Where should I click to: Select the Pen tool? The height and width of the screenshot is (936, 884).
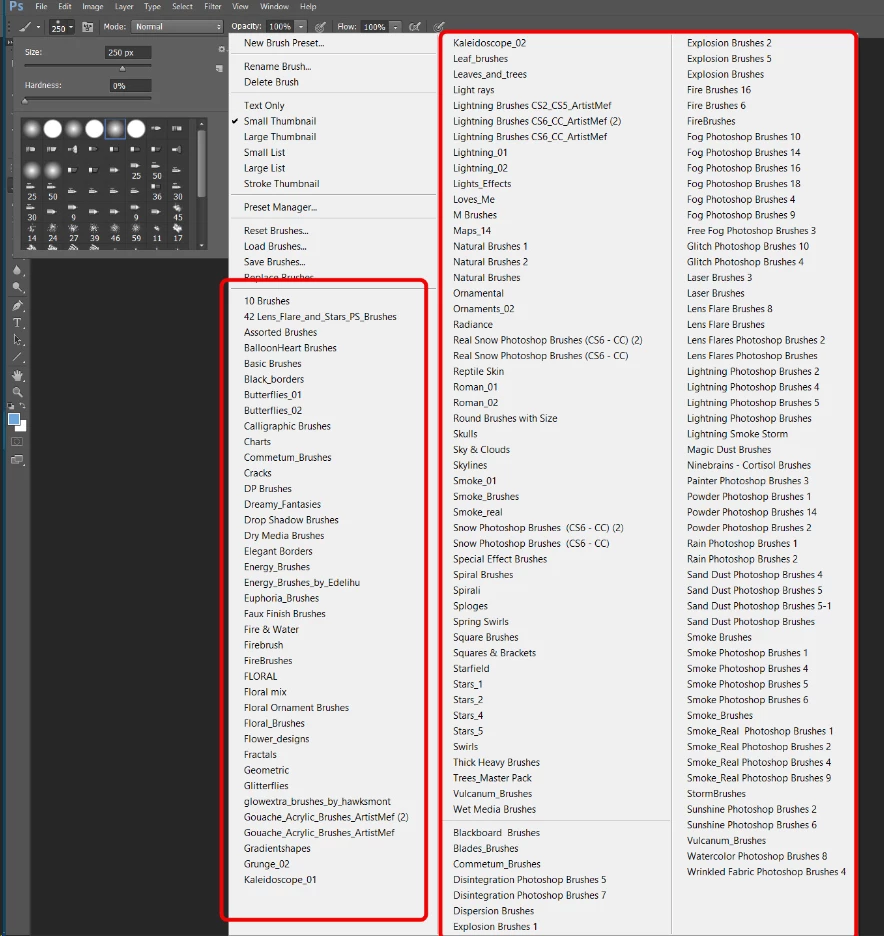point(17,306)
